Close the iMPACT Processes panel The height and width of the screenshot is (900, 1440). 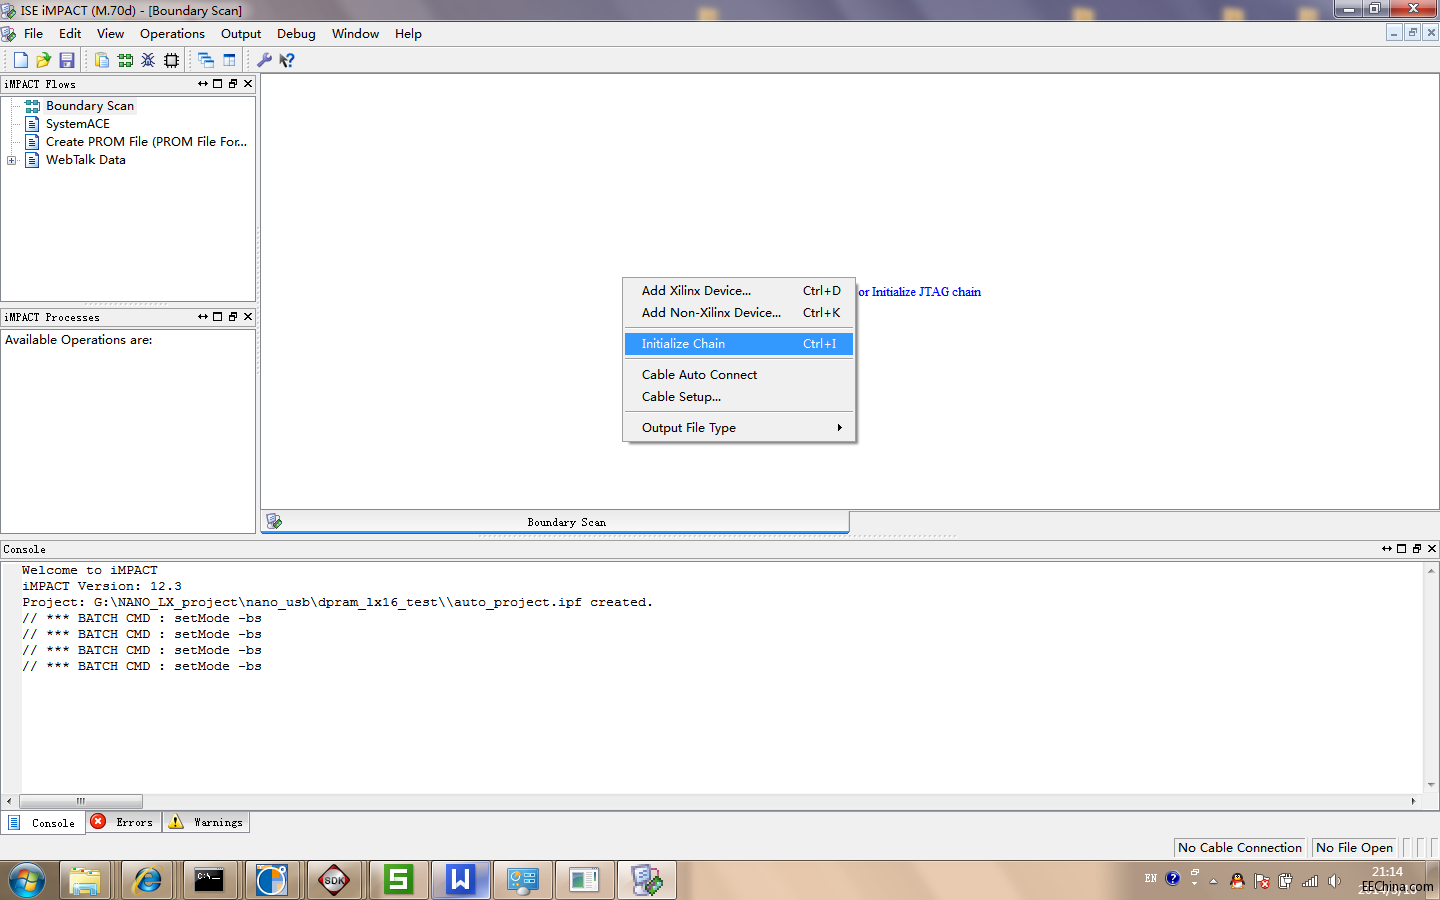[248, 317]
